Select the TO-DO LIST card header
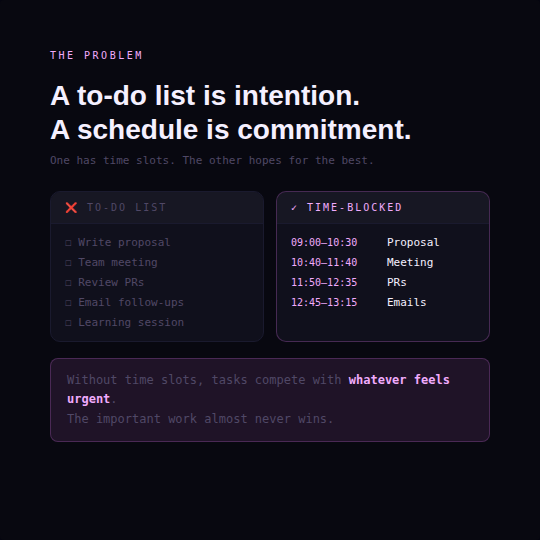The width and height of the screenshot is (540, 540). [x=157, y=208]
